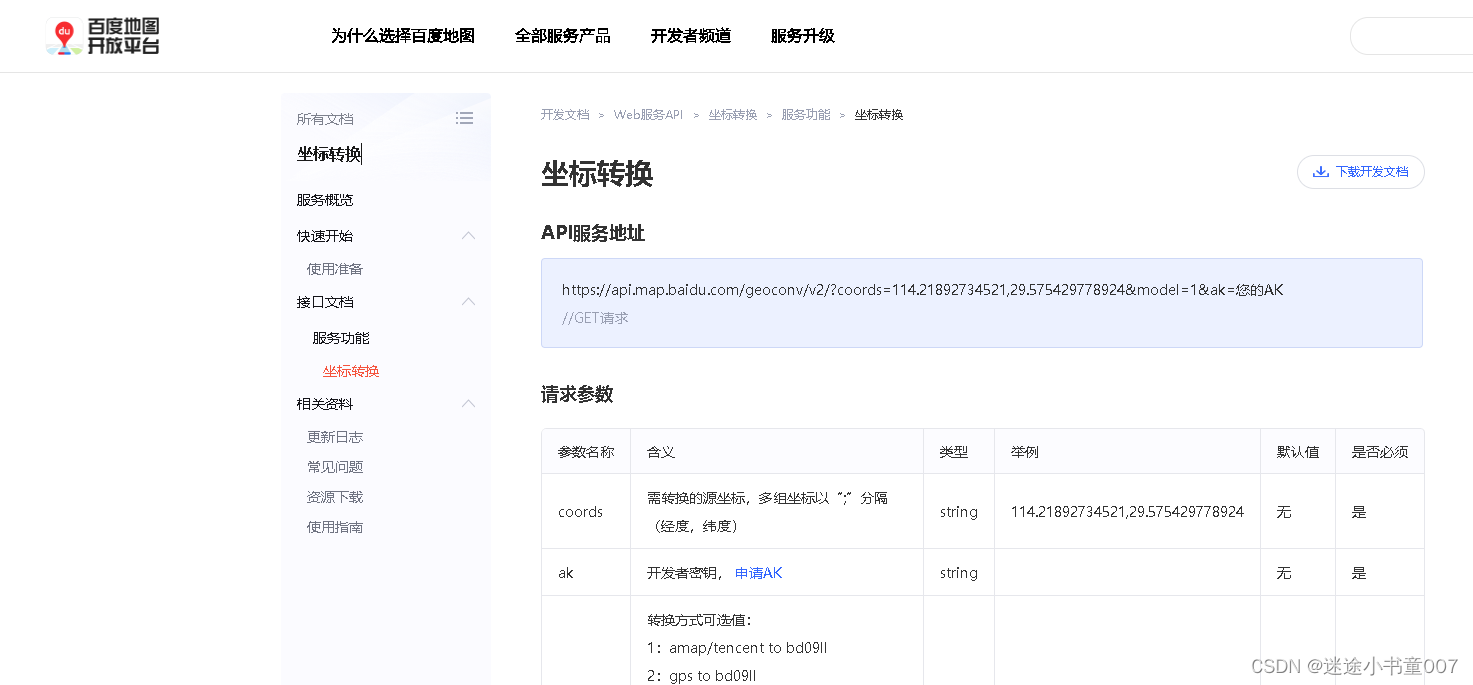Open 更新日志 in sidebar

335,437
